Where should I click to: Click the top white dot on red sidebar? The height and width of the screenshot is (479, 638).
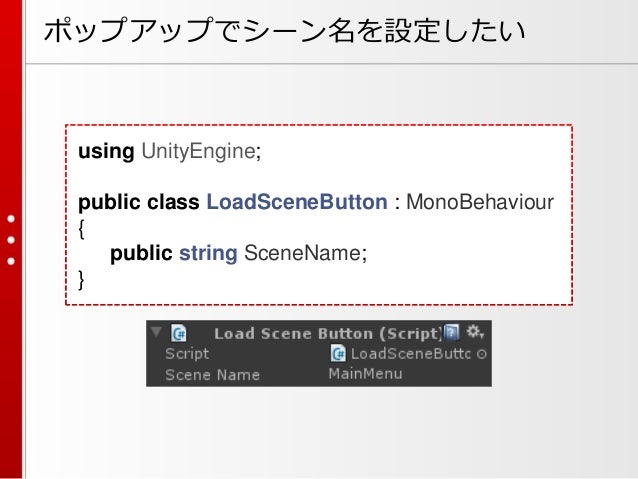11,219
